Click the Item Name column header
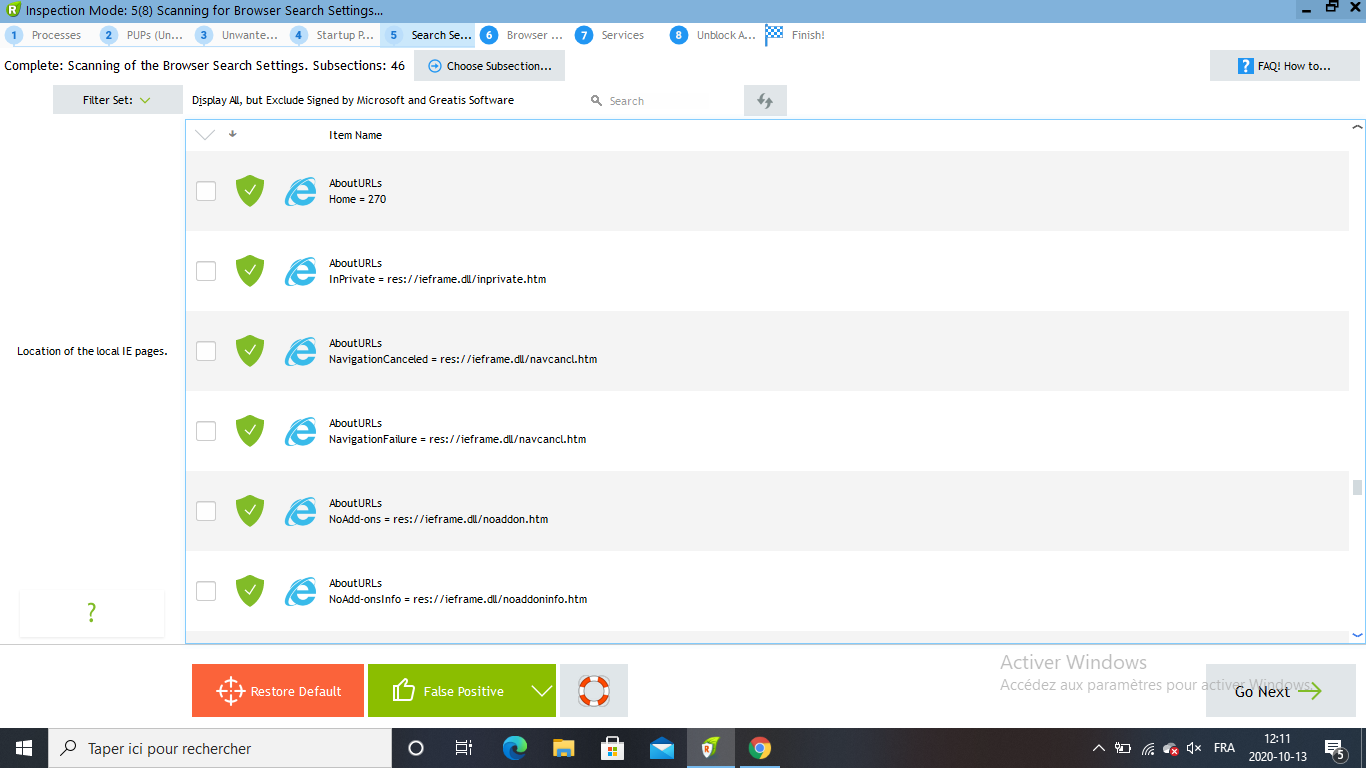The image size is (1366, 768). (x=355, y=135)
